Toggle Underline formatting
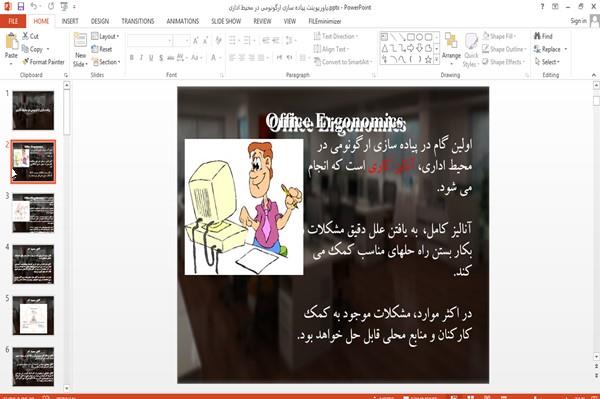Image resolution: width=600 pixels, height=399 pixels. pyautogui.click(x=151, y=58)
